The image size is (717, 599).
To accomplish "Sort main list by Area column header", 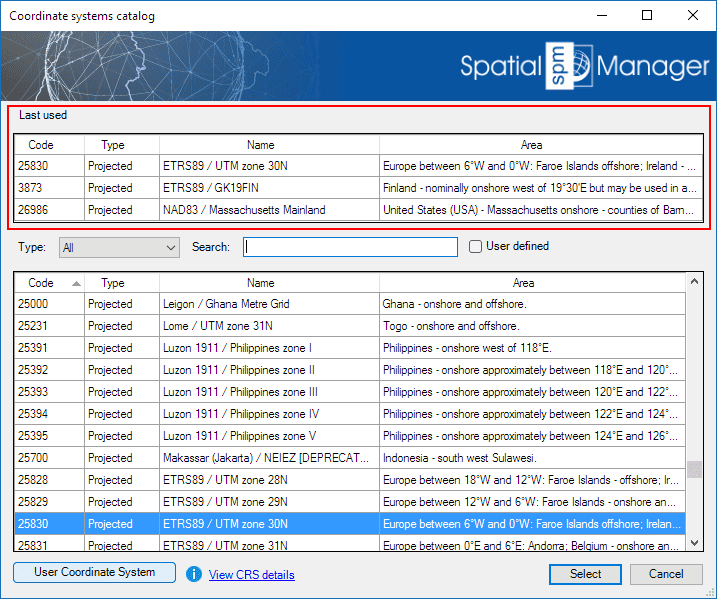I will (522, 283).
